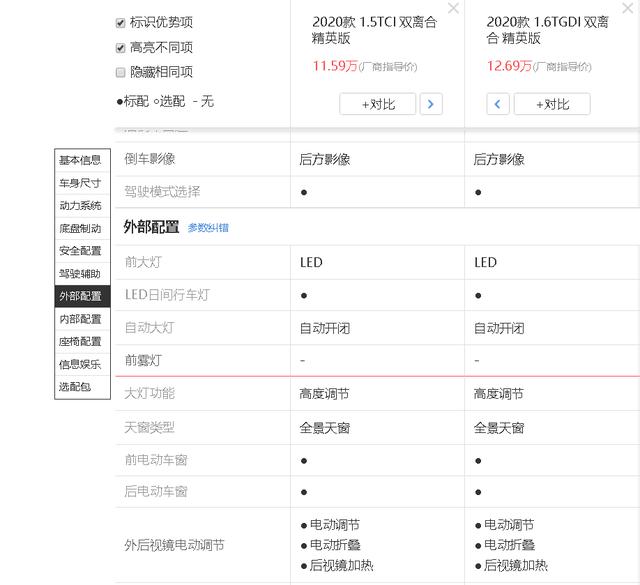Viewport: 640px width, 585px height.
Task: Jump to 底盘制动 section
Action: [x=82, y=228]
